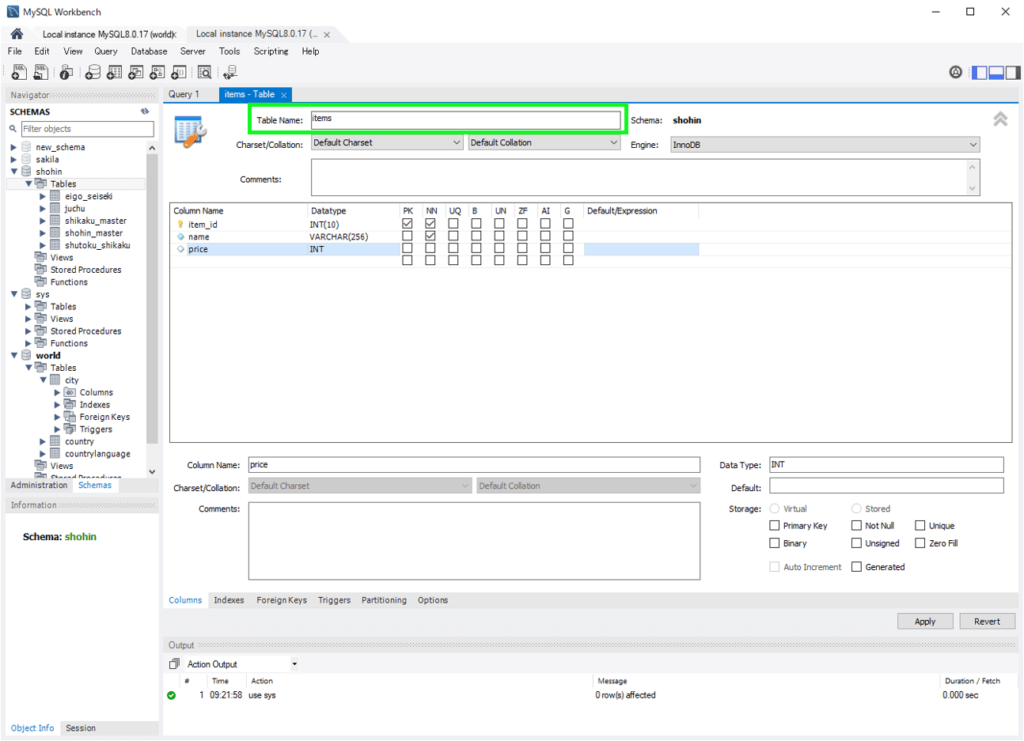
Task: Open the Administration navigator tab
Action: coord(39,485)
